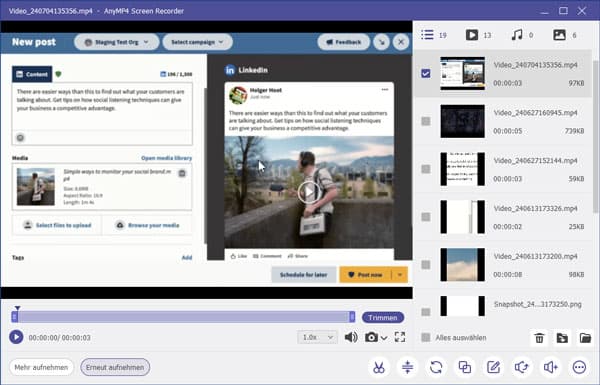The image size is (600, 385).
Task: Open the output folder icon
Action: tap(585, 338)
